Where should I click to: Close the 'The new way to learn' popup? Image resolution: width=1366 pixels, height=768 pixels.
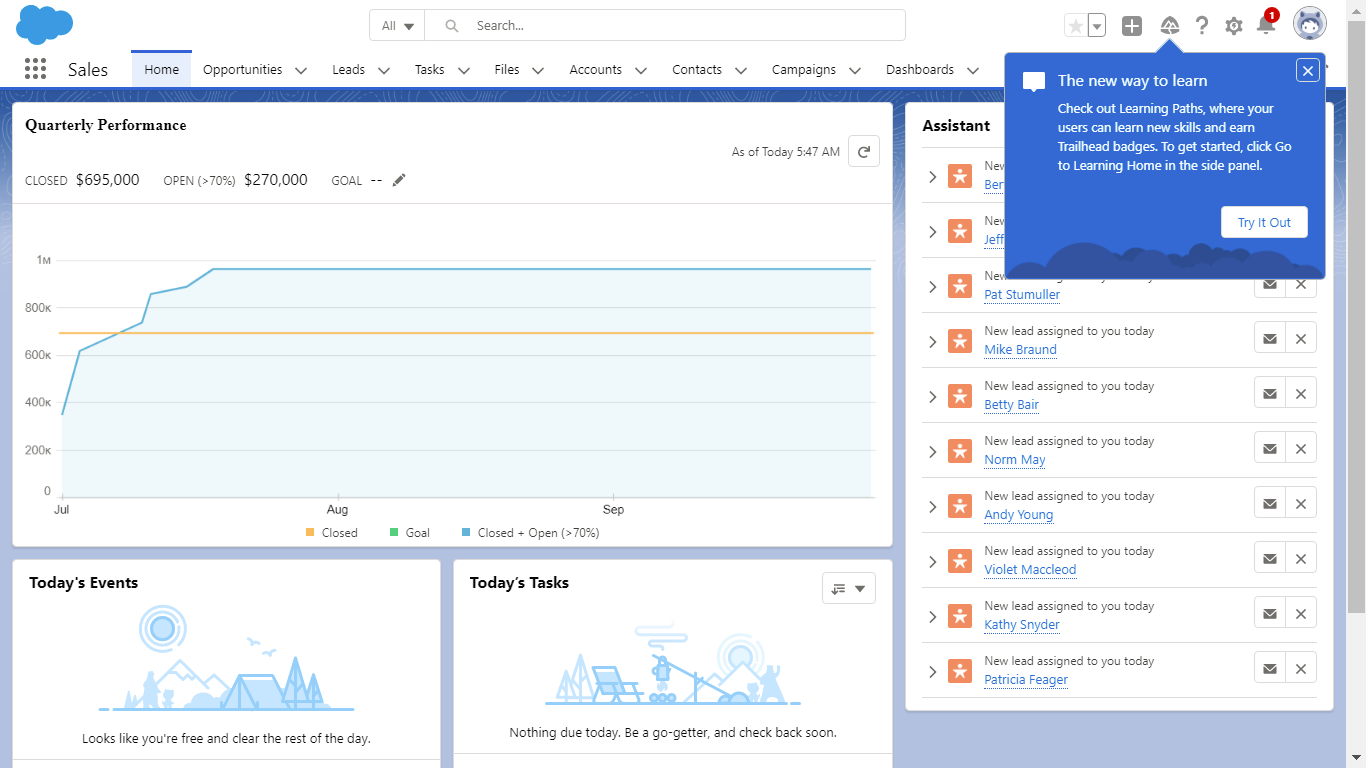coord(1308,70)
